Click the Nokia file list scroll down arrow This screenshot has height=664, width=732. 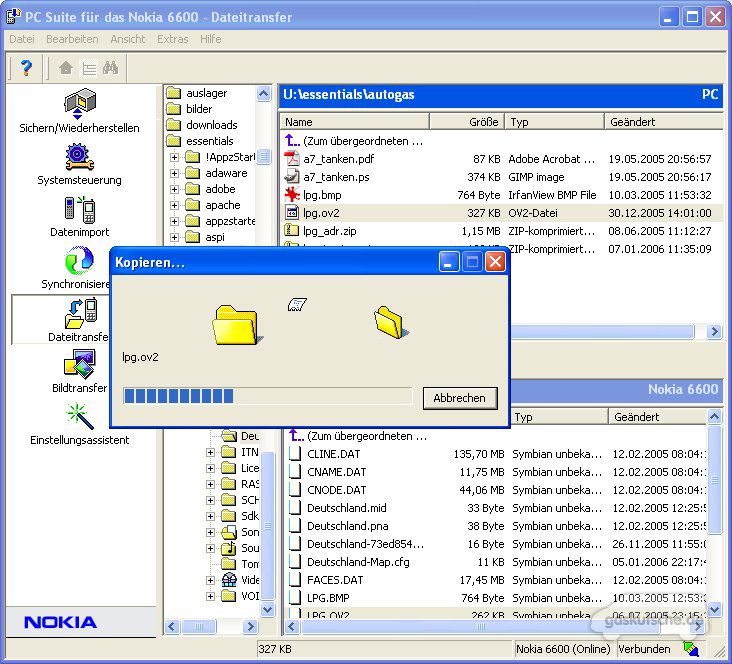[x=715, y=609]
